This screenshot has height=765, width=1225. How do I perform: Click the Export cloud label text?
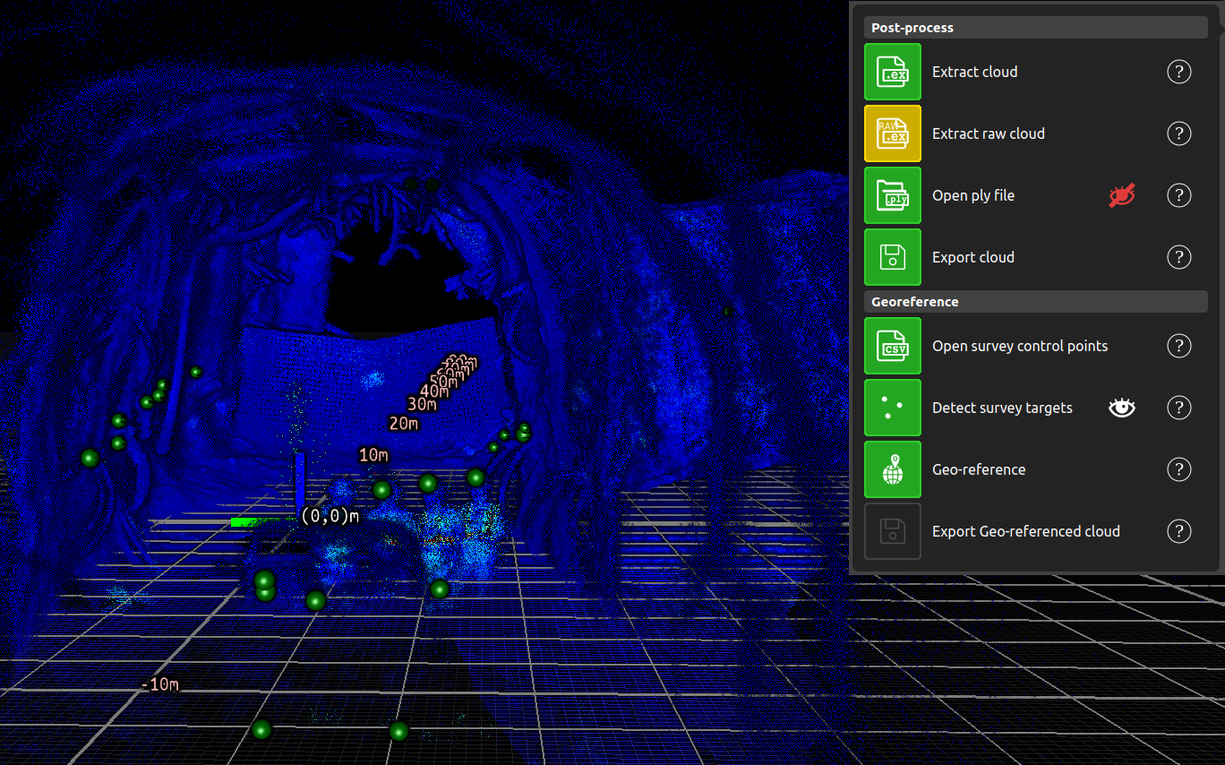972,257
